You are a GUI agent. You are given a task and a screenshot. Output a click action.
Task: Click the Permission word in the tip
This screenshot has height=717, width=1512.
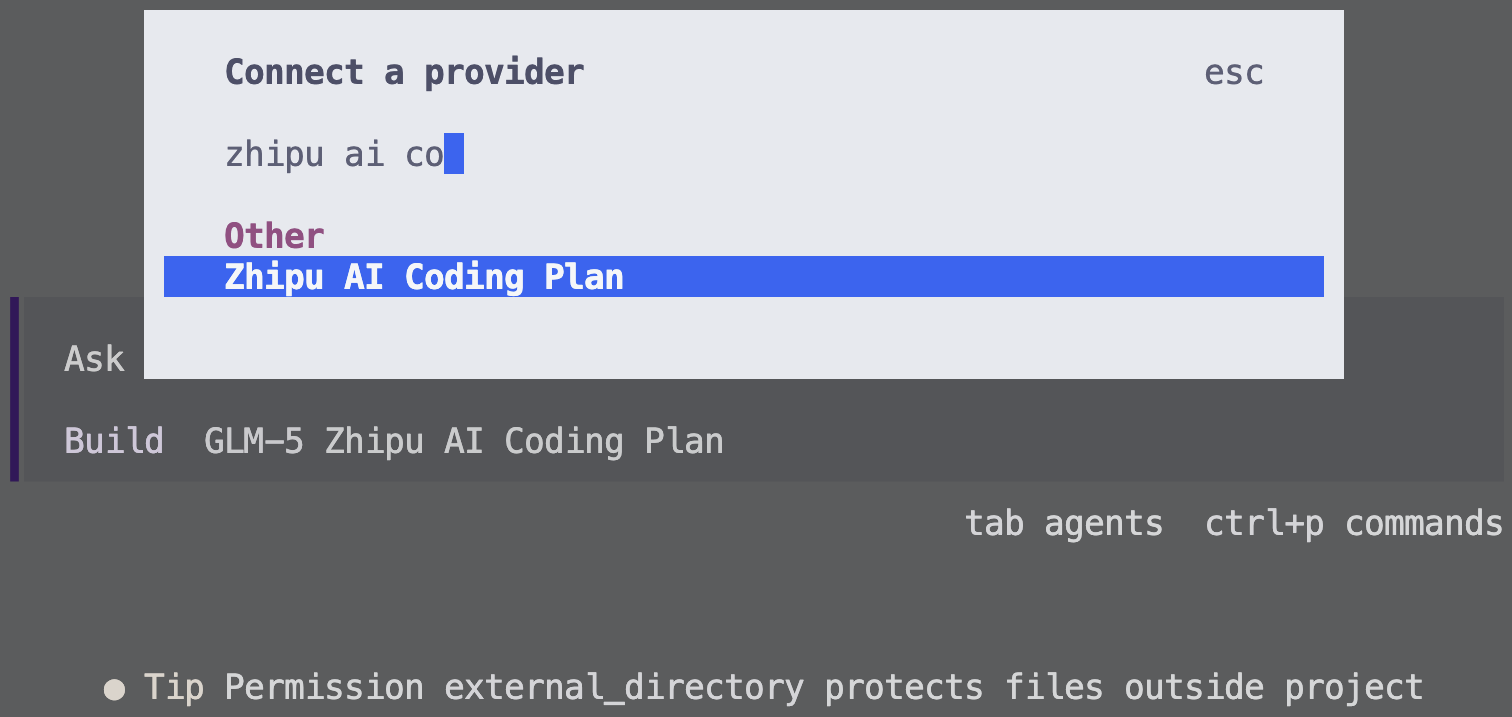324,688
